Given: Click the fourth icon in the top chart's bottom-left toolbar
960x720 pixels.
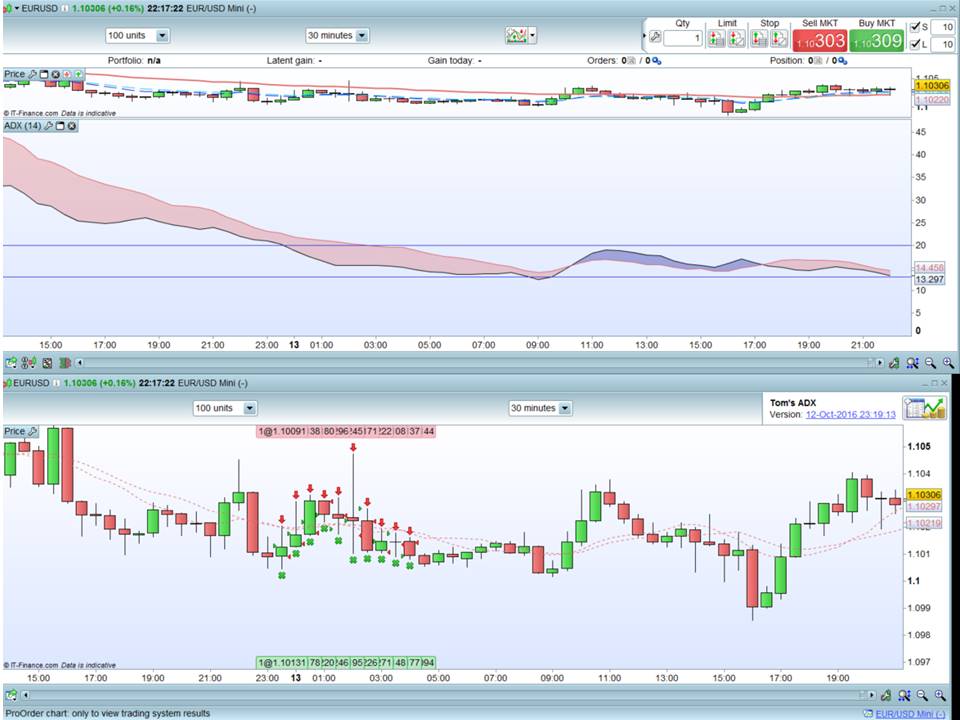Looking at the screenshot, I should coord(65,363).
